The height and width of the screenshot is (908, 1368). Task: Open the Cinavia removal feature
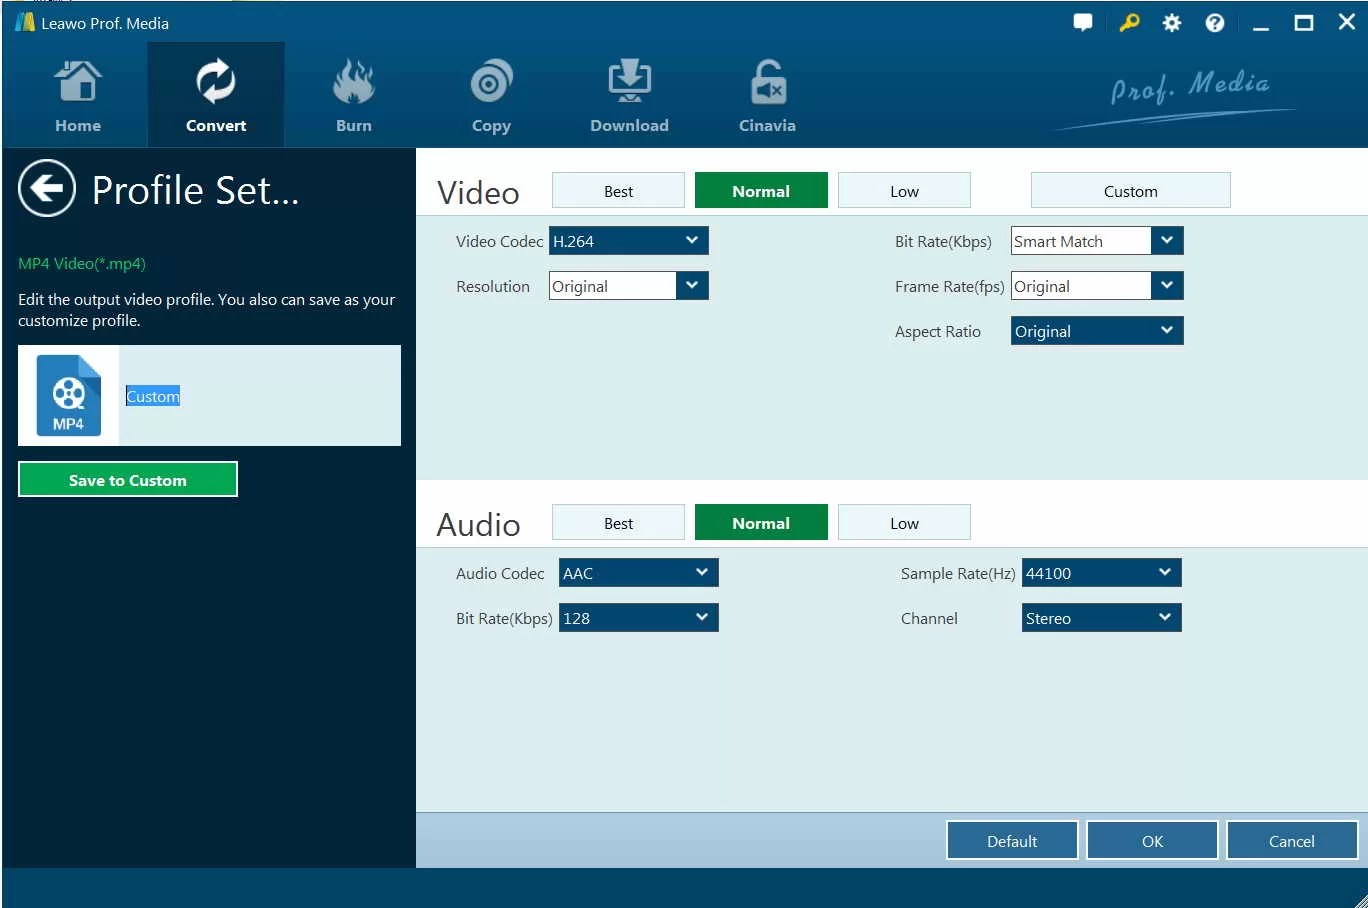tap(767, 95)
